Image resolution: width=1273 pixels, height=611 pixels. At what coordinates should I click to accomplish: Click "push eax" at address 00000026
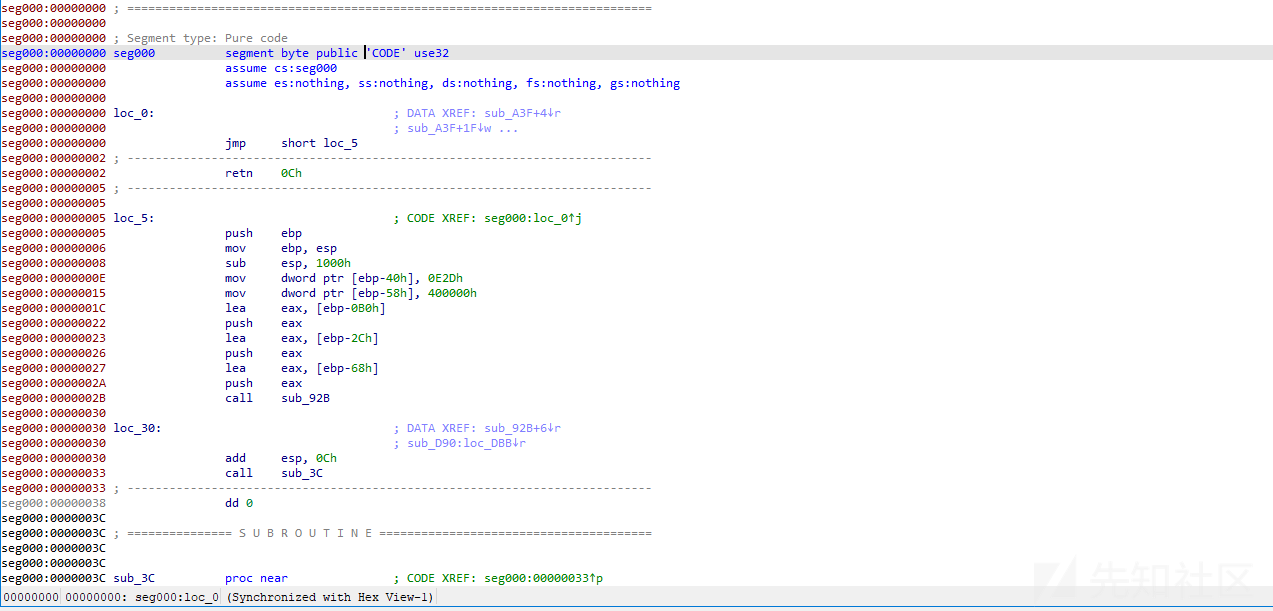(263, 353)
